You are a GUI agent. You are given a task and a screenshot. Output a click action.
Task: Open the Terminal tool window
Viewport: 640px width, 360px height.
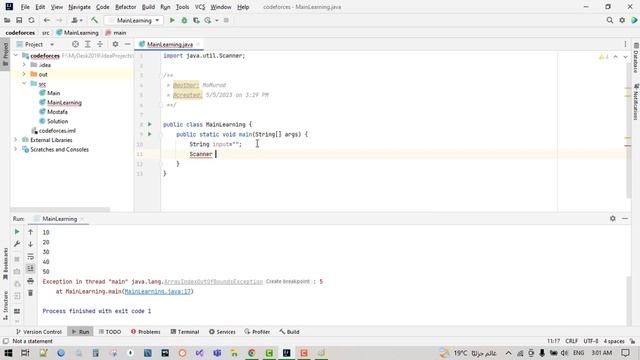(184, 332)
